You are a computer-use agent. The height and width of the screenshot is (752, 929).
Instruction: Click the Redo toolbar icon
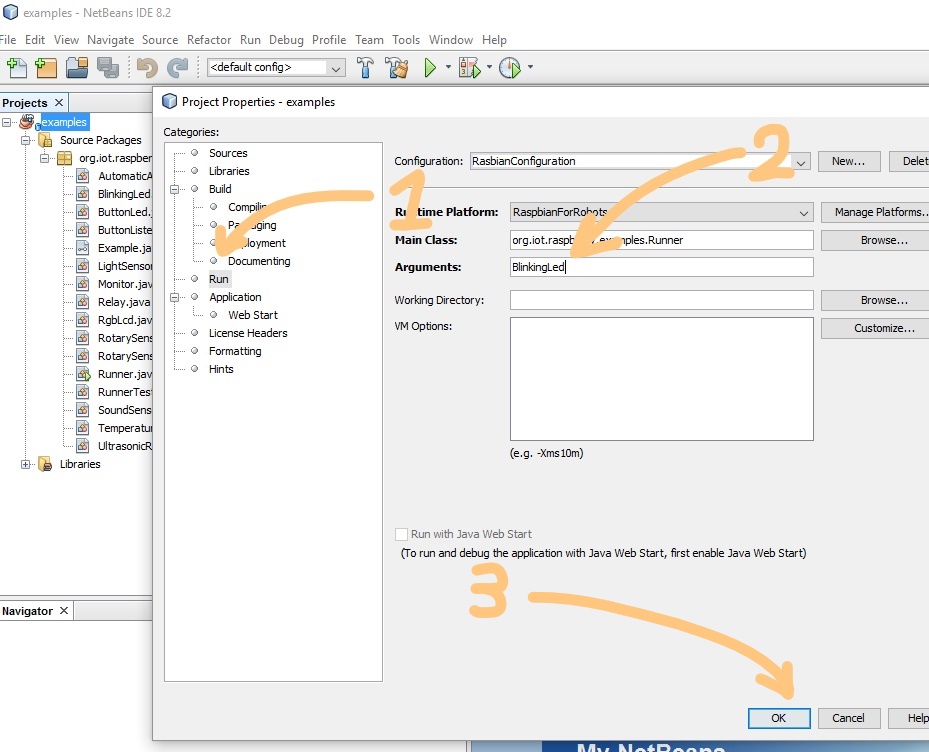[x=177, y=68]
